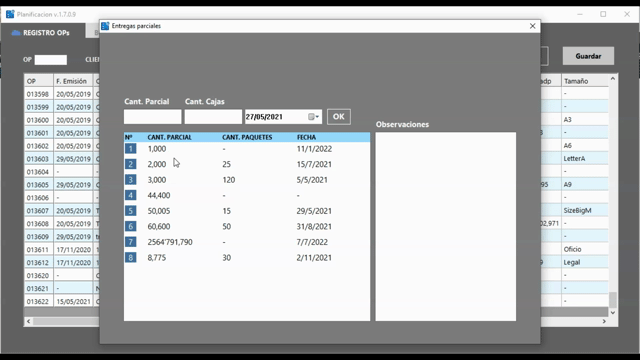Click Tamaño value SizeBigM

point(578,211)
